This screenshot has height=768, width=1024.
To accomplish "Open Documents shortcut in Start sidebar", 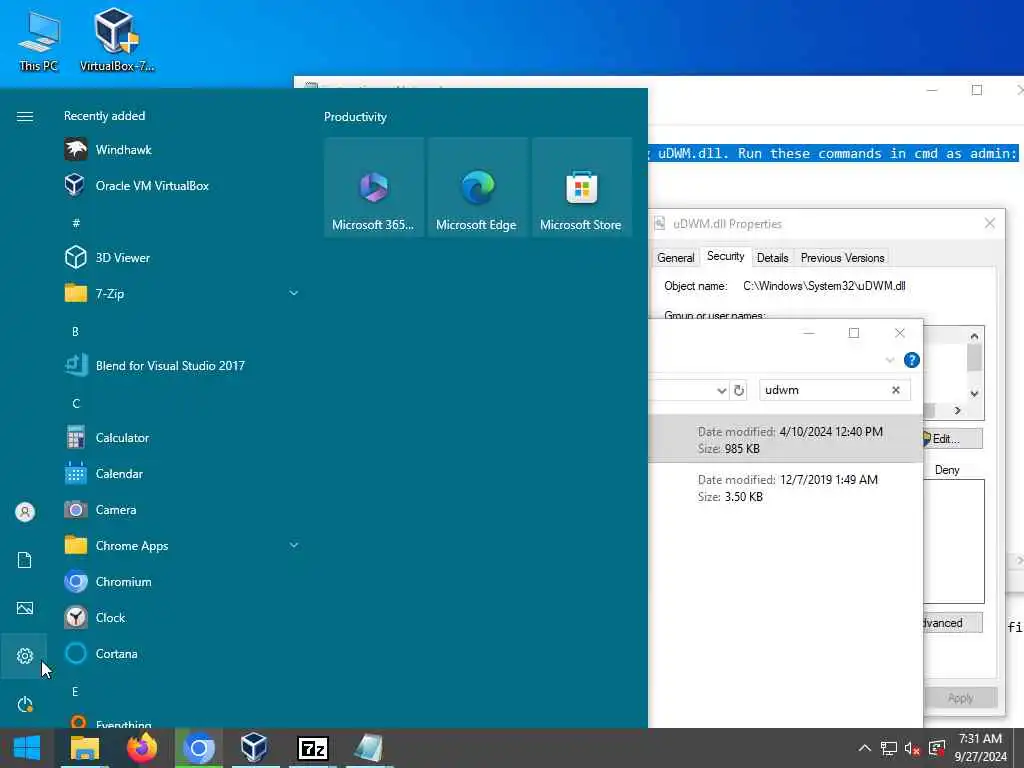I will pos(24,560).
